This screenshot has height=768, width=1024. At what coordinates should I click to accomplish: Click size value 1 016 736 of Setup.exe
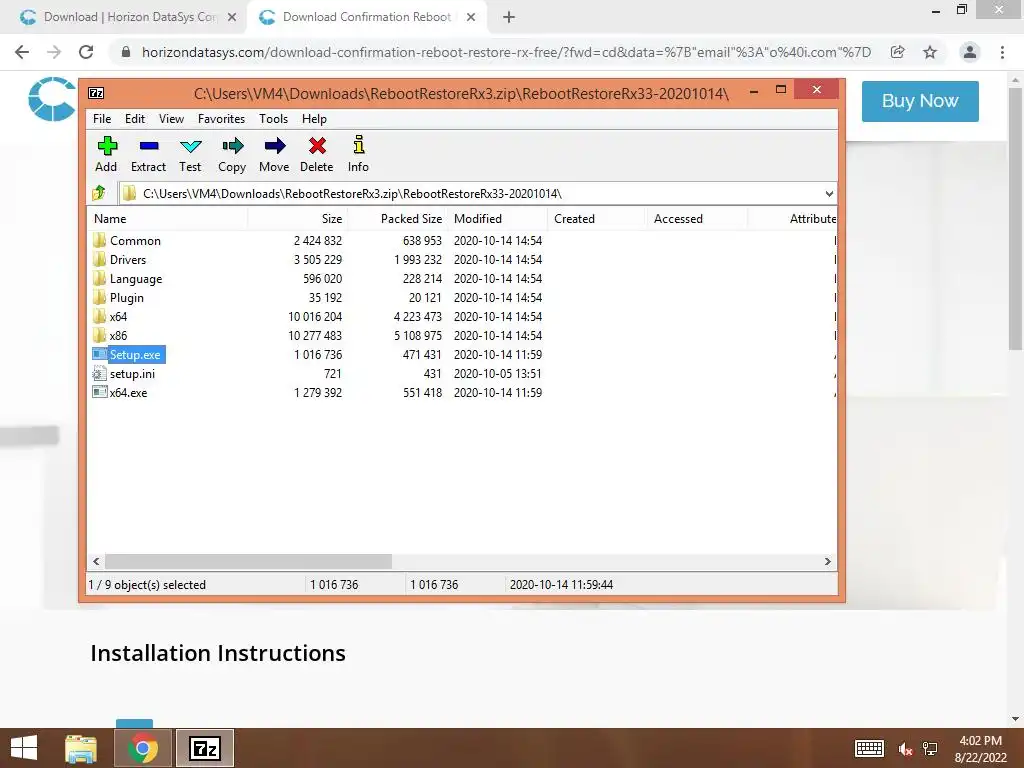pos(317,355)
